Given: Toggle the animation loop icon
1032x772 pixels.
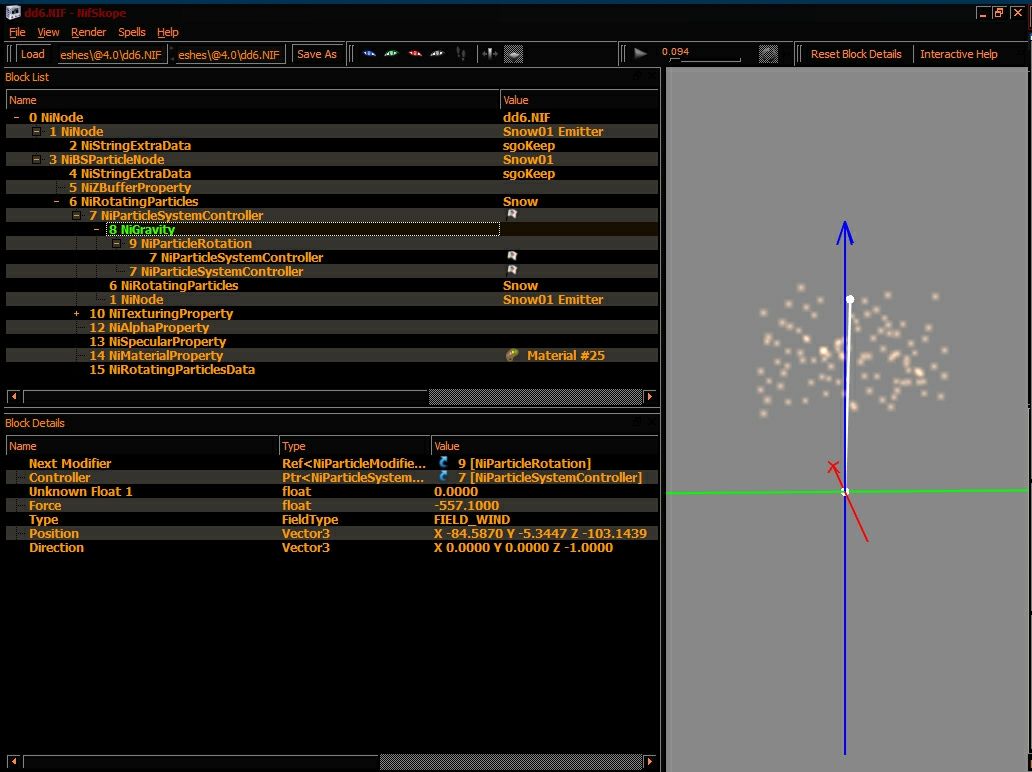Looking at the screenshot, I should [x=768, y=54].
